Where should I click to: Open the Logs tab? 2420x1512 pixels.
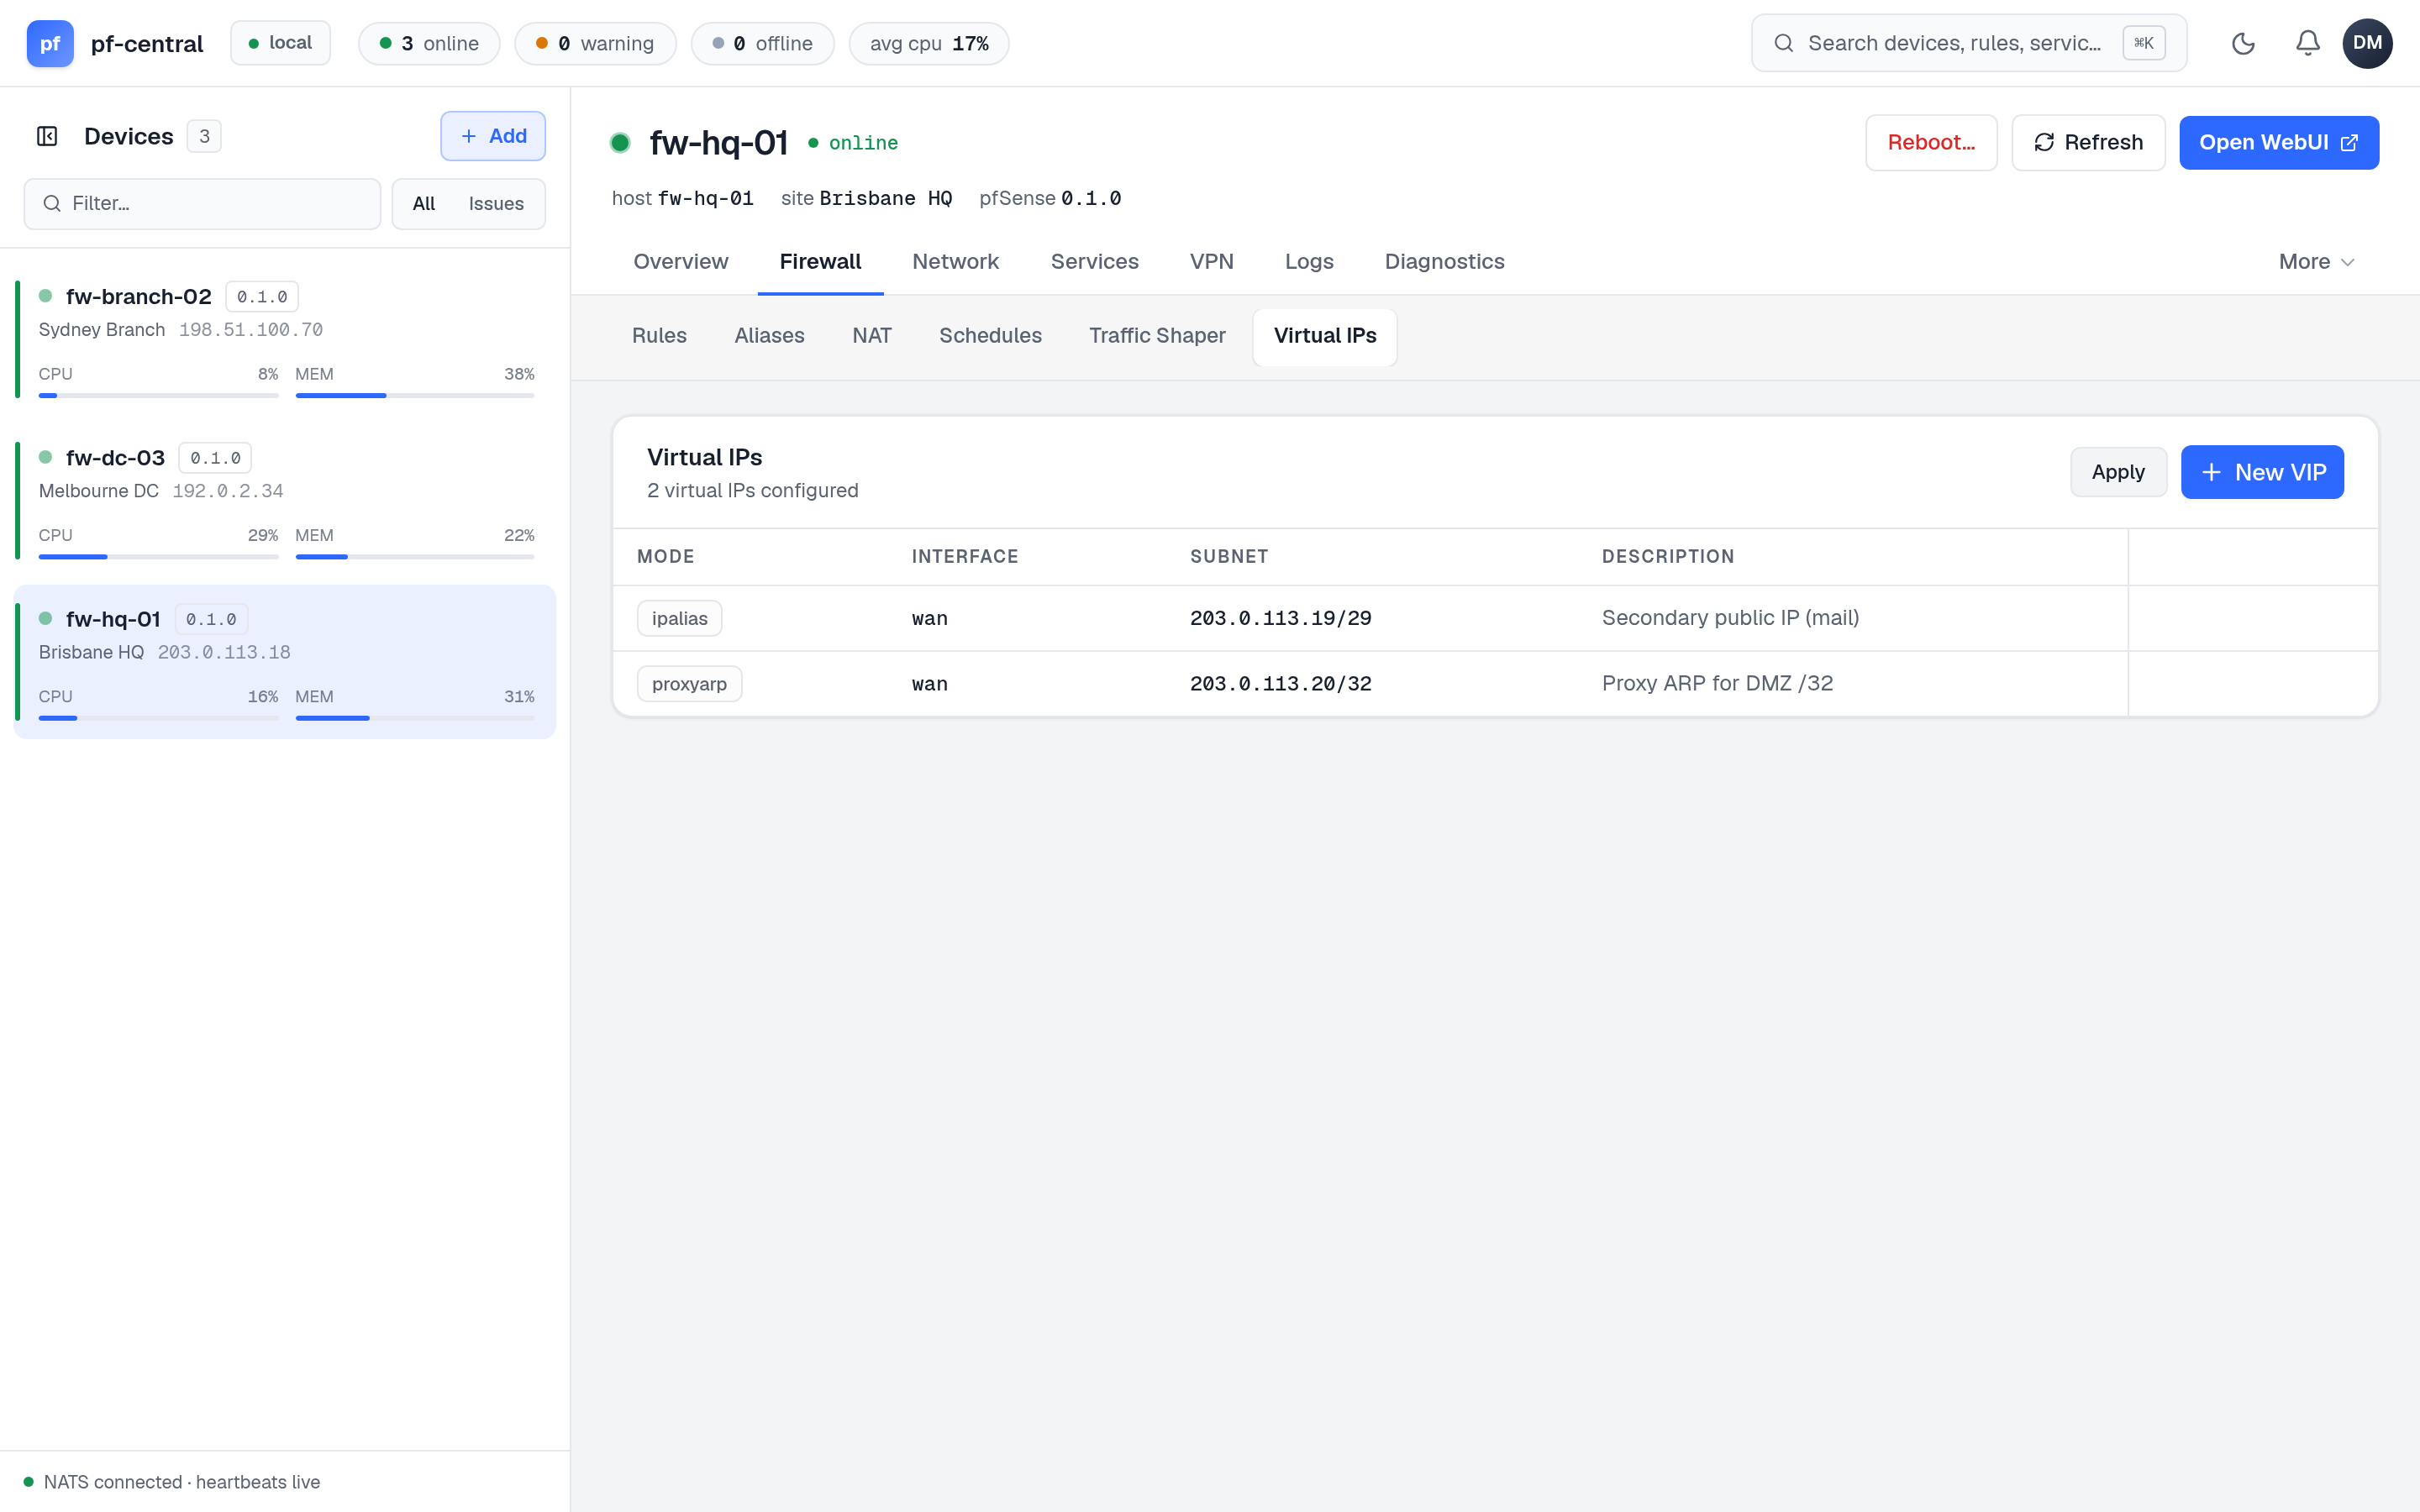click(x=1308, y=262)
